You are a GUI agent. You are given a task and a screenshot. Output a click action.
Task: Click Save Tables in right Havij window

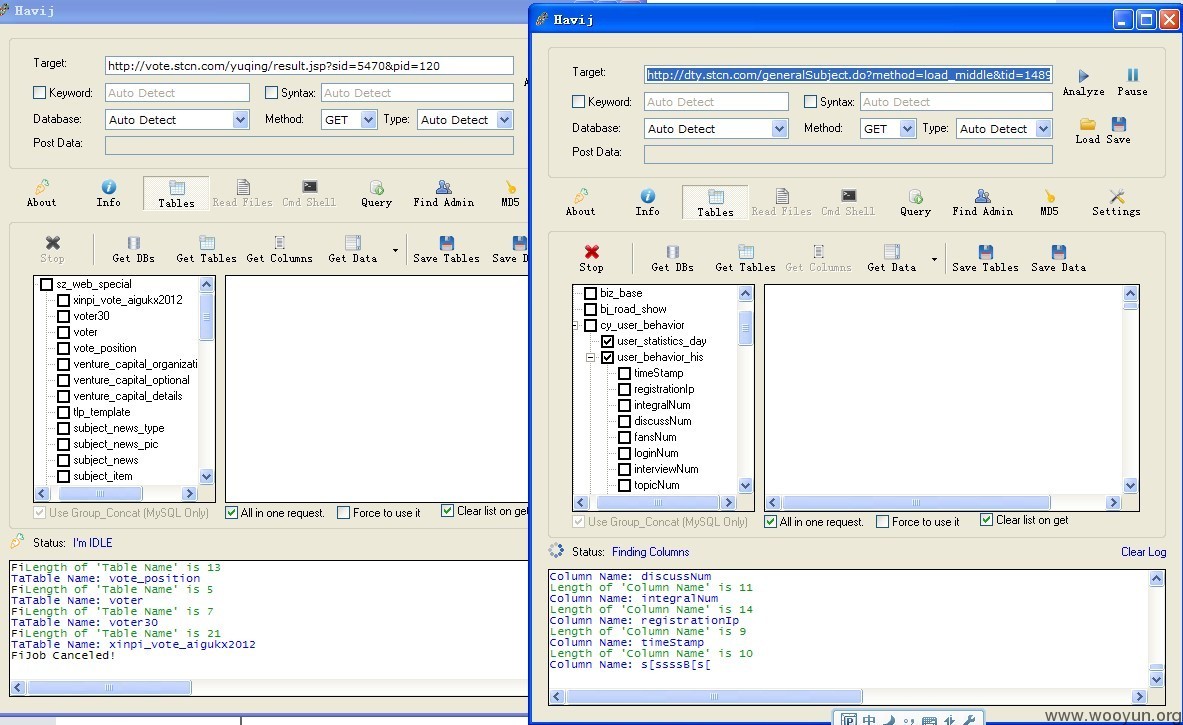point(985,258)
